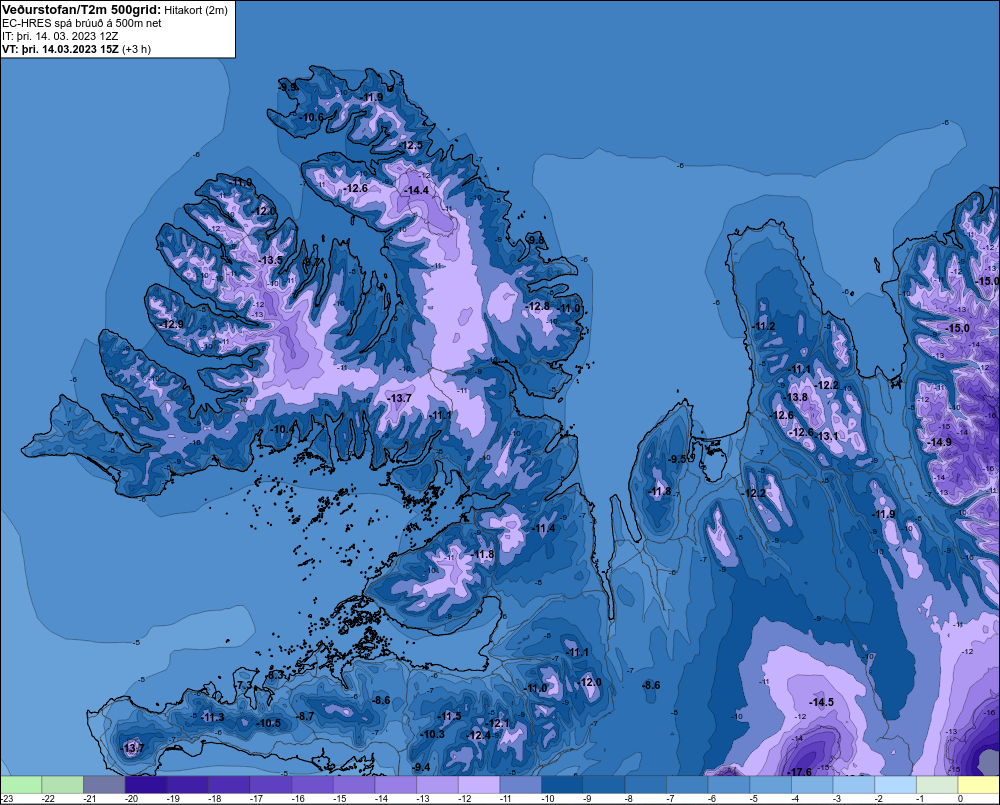Click the 'IT: þri. 14. 03. 2023 12Z' line
Viewport: 1000px width, 805px height.
(x=60, y=36)
